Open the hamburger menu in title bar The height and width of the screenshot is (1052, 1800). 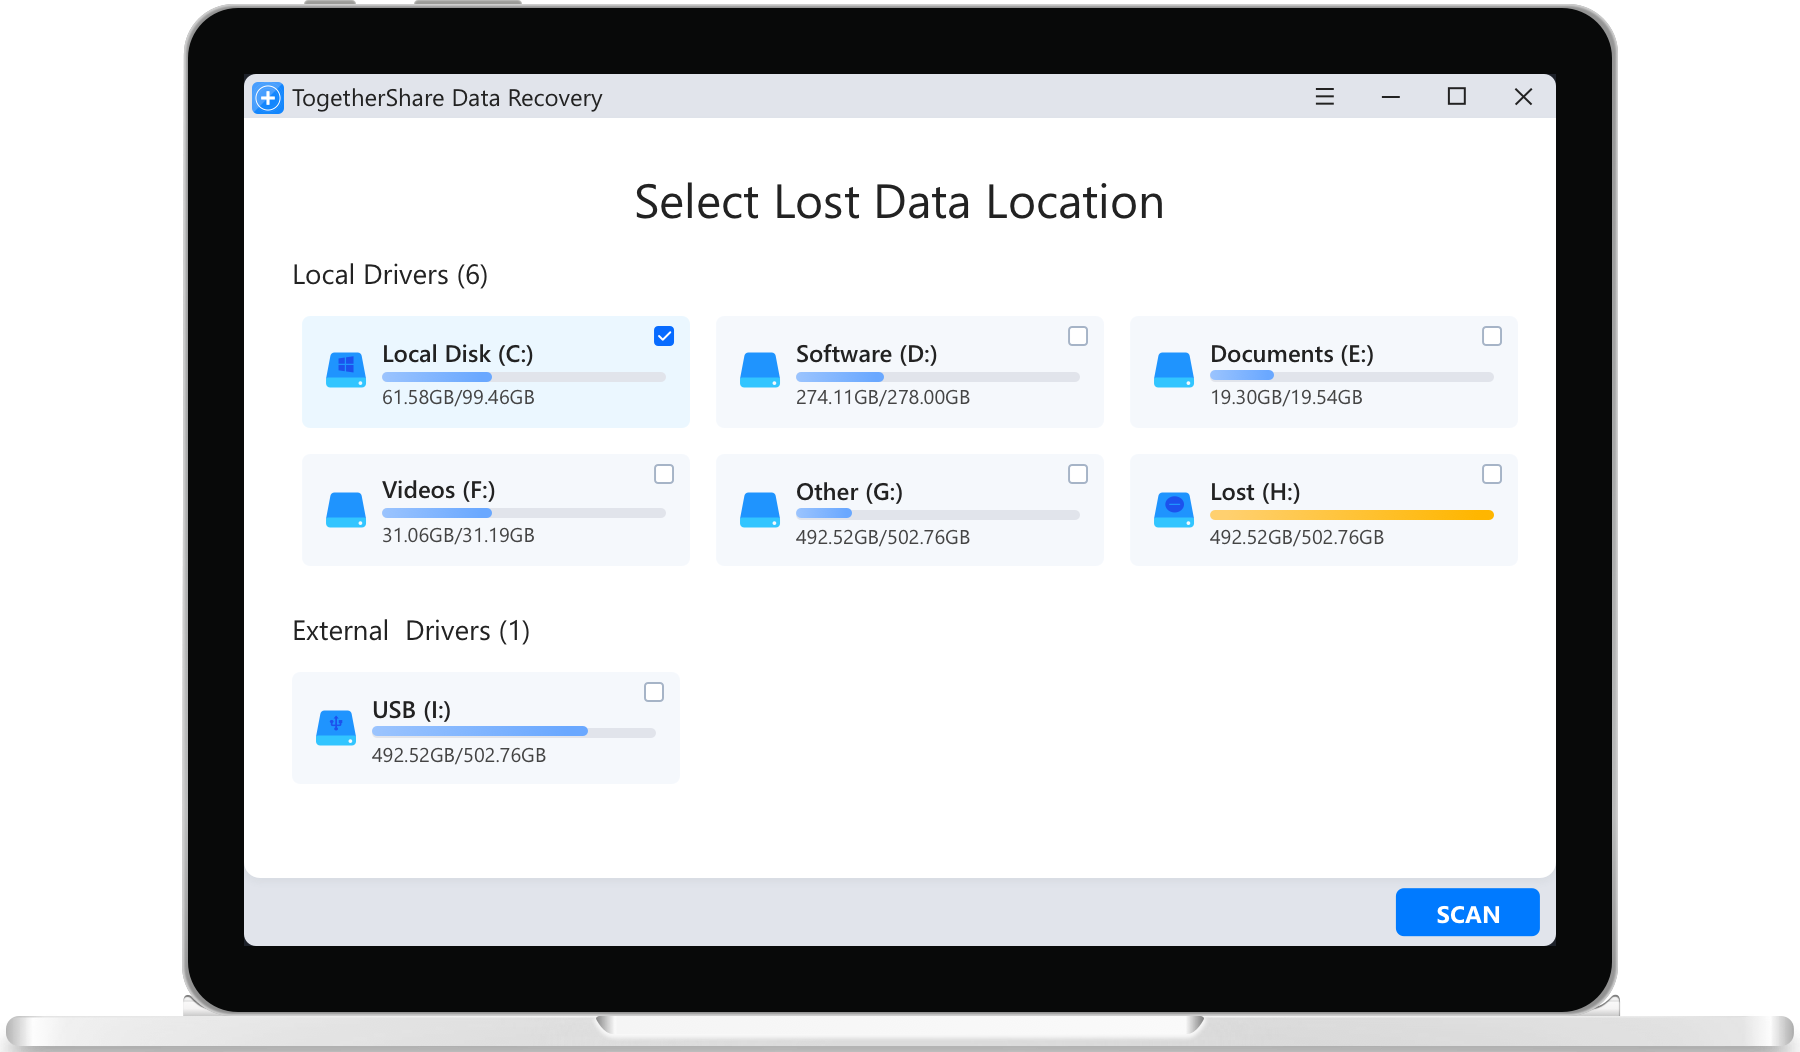1325,97
